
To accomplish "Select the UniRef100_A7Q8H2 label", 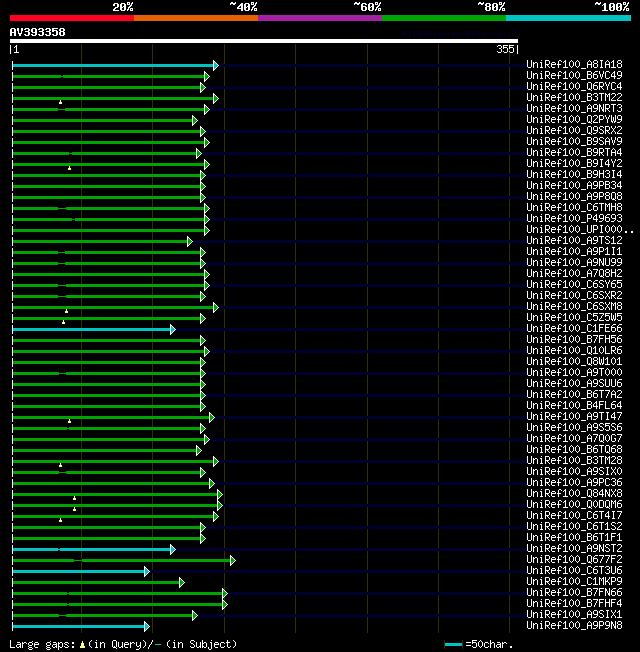I will coord(574,273).
